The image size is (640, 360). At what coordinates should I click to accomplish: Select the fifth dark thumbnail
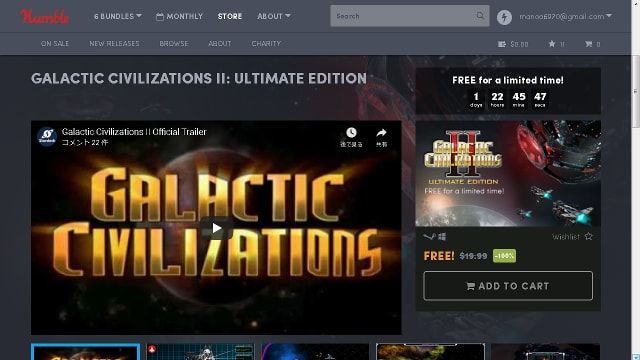point(546,352)
